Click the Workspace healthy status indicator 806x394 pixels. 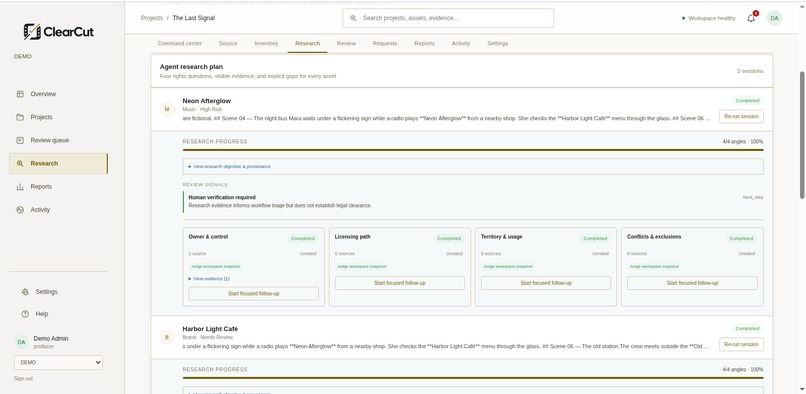tap(709, 18)
